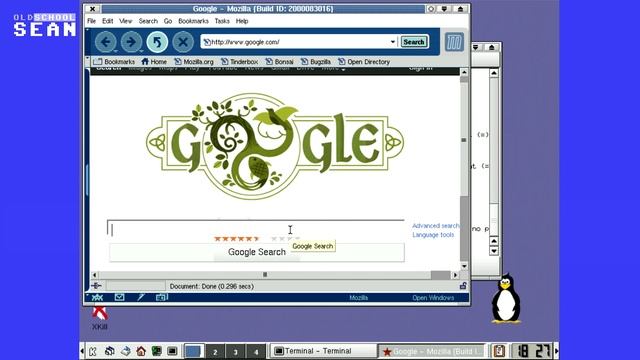
Task: Open the green control center icon on panel
Action: pyautogui.click(x=157, y=351)
